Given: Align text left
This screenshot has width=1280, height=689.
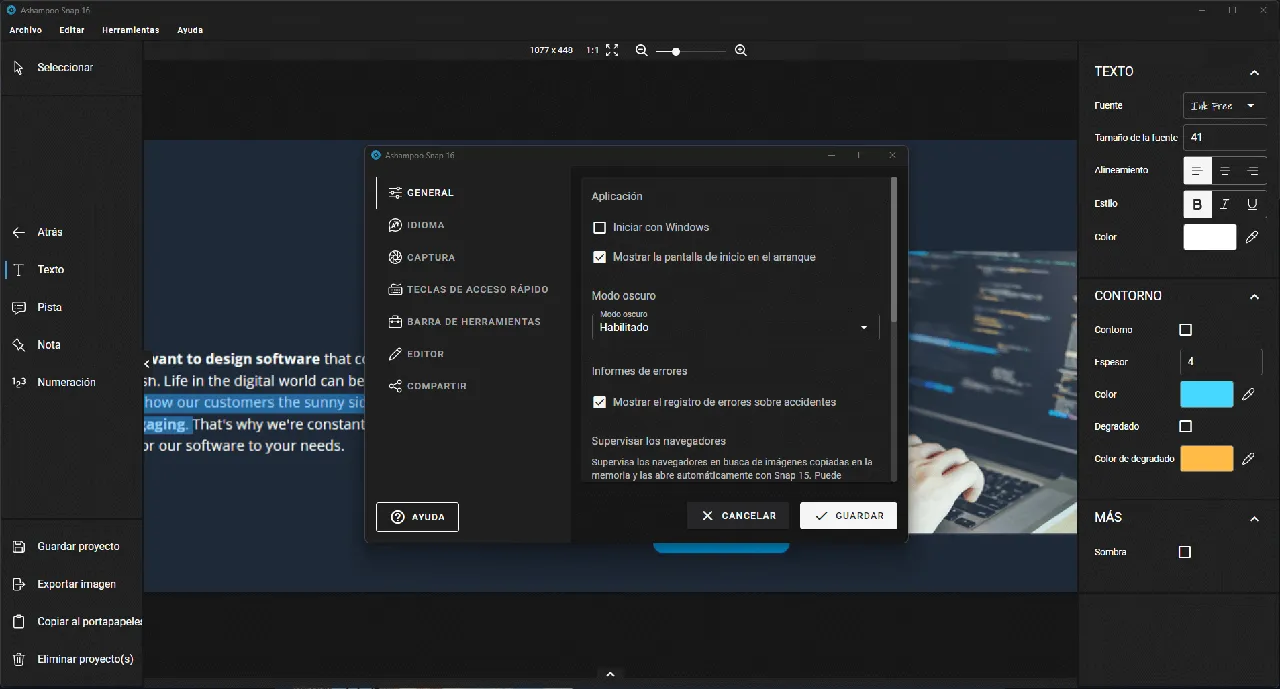Looking at the screenshot, I should click(1197, 171).
